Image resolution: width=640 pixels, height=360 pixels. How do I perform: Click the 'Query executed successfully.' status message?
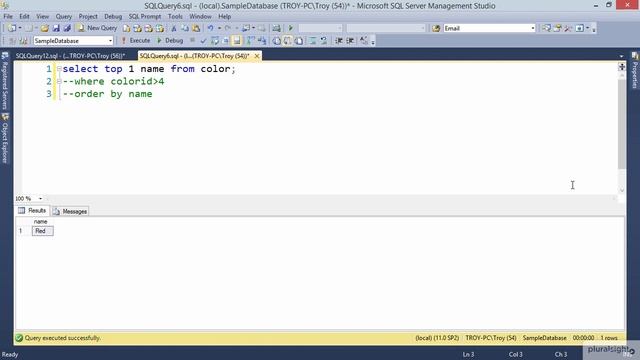point(62,338)
